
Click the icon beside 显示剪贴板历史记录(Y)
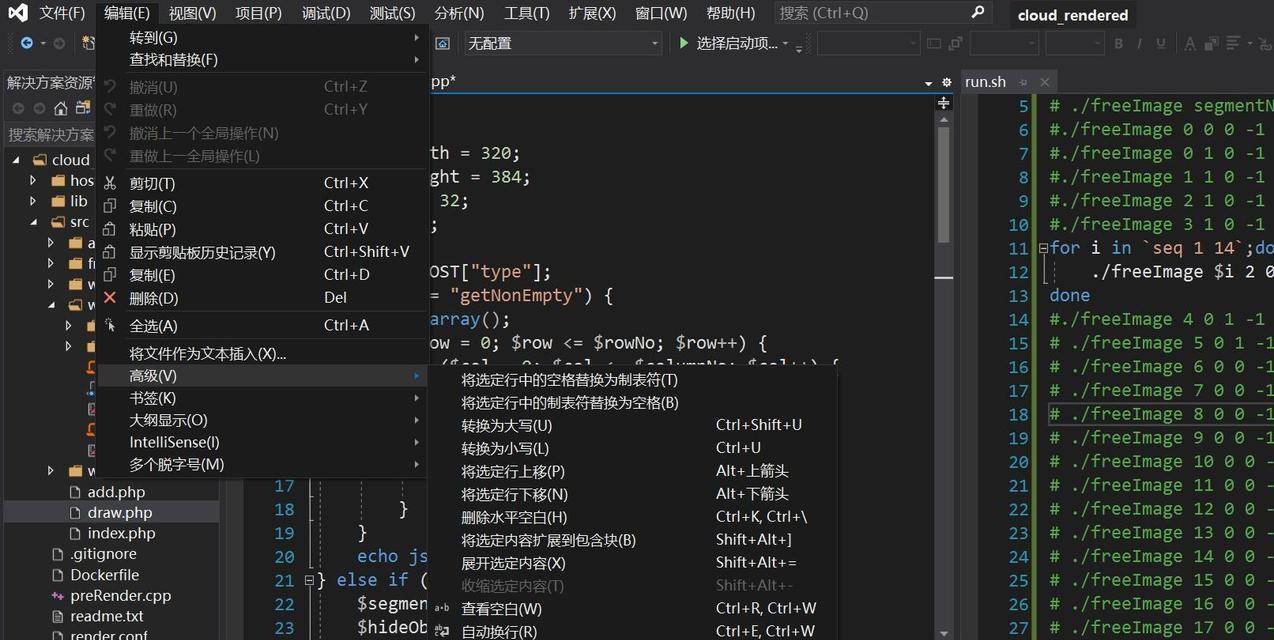pos(110,252)
